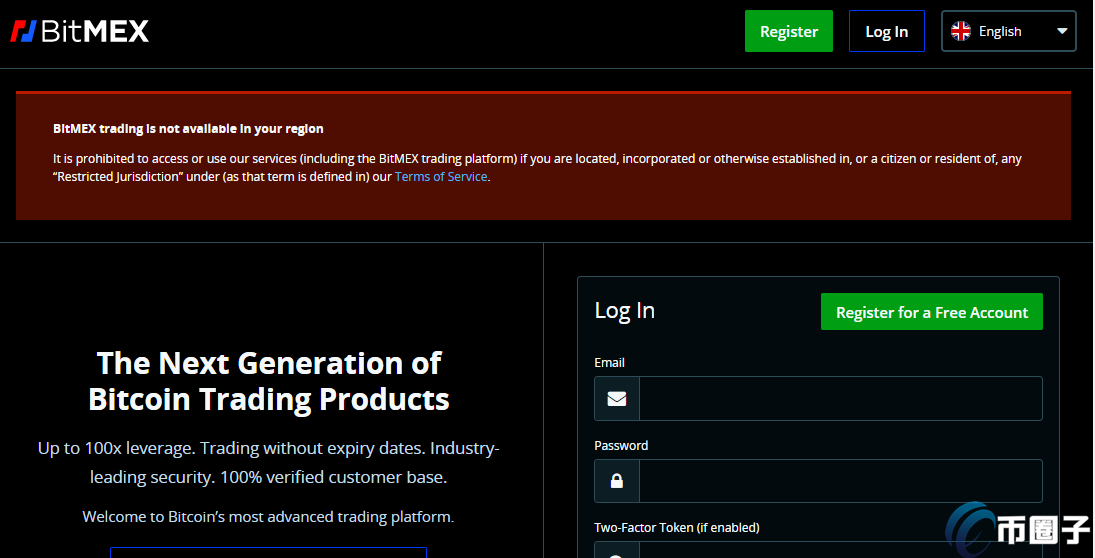Click the Log In form heading
The width and height of the screenshot is (1095, 558).
click(624, 310)
